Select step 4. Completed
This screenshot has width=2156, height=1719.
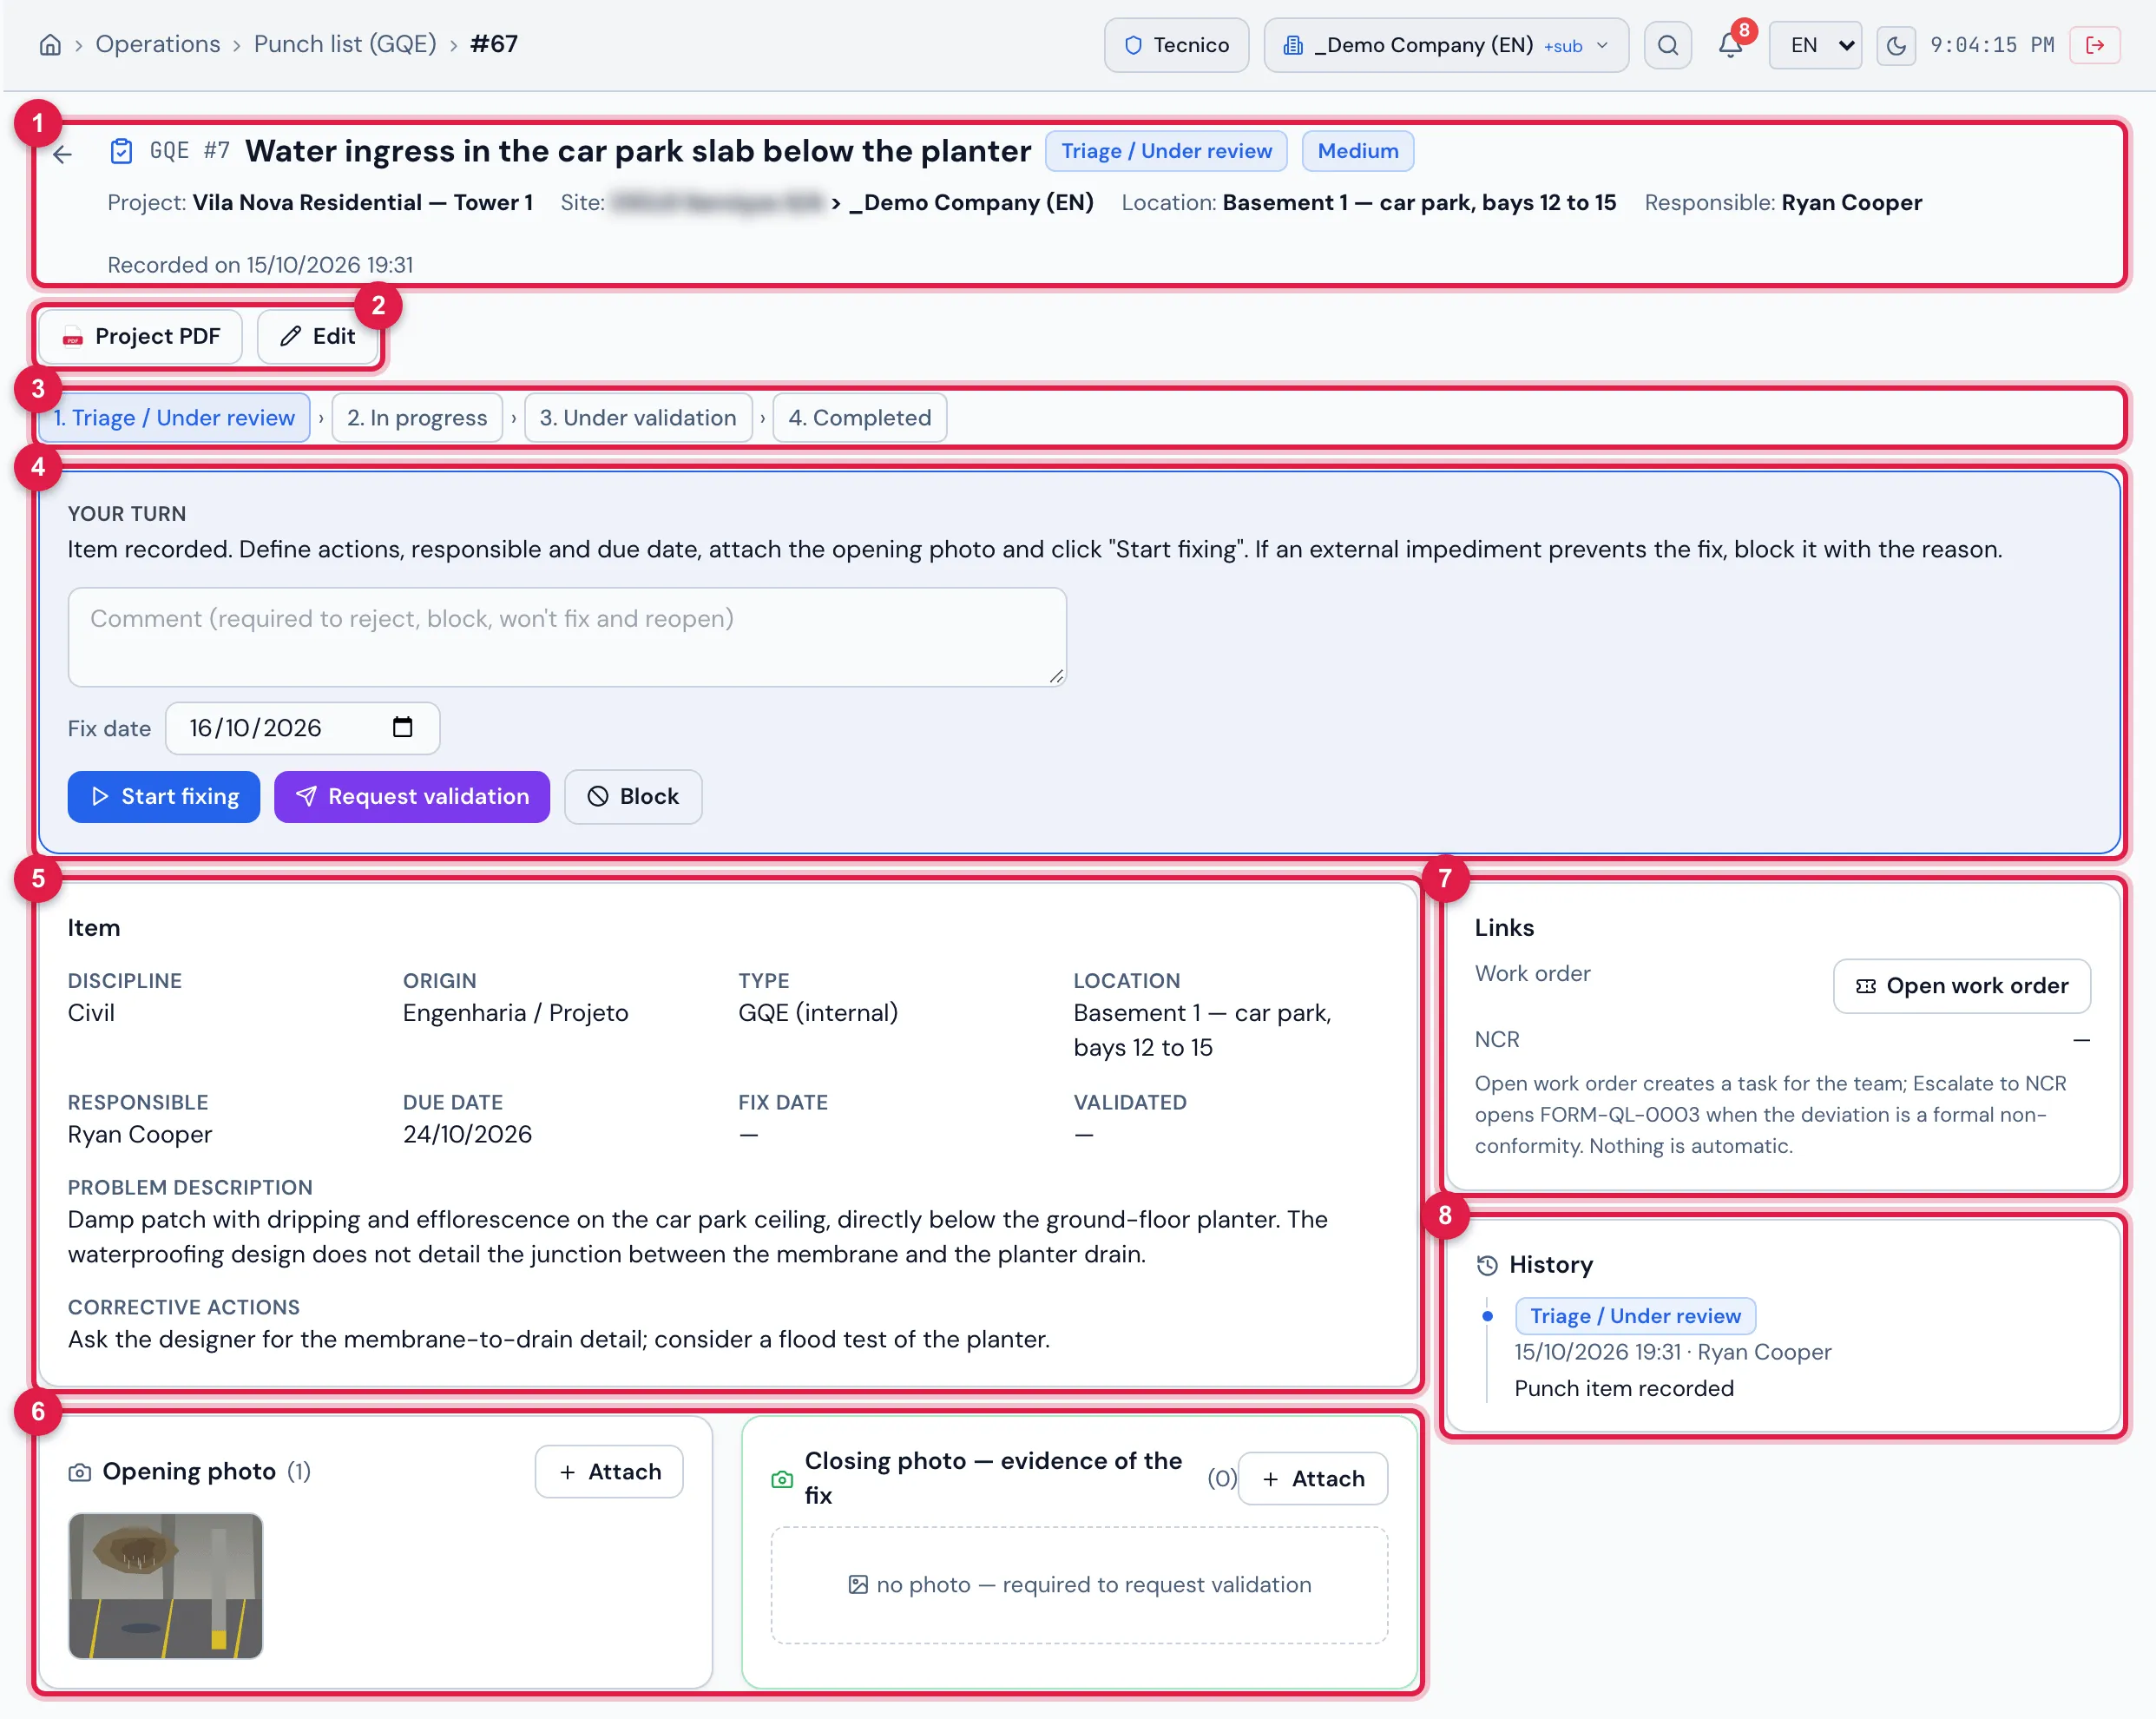click(x=860, y=418)
